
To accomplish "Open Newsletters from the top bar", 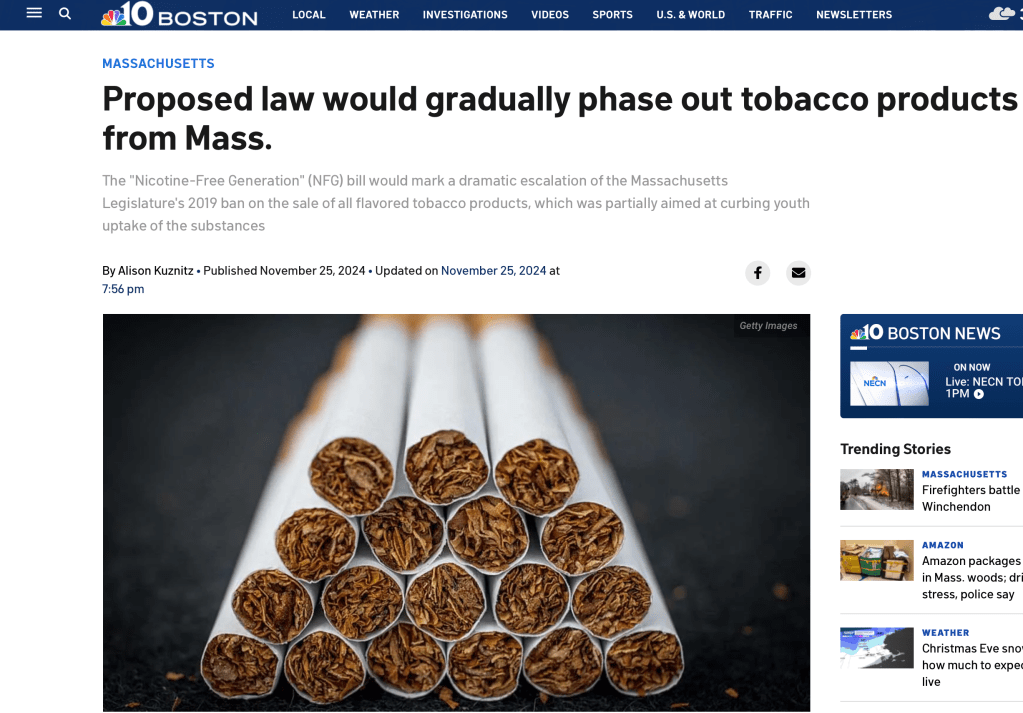I will tap(854, 15).
